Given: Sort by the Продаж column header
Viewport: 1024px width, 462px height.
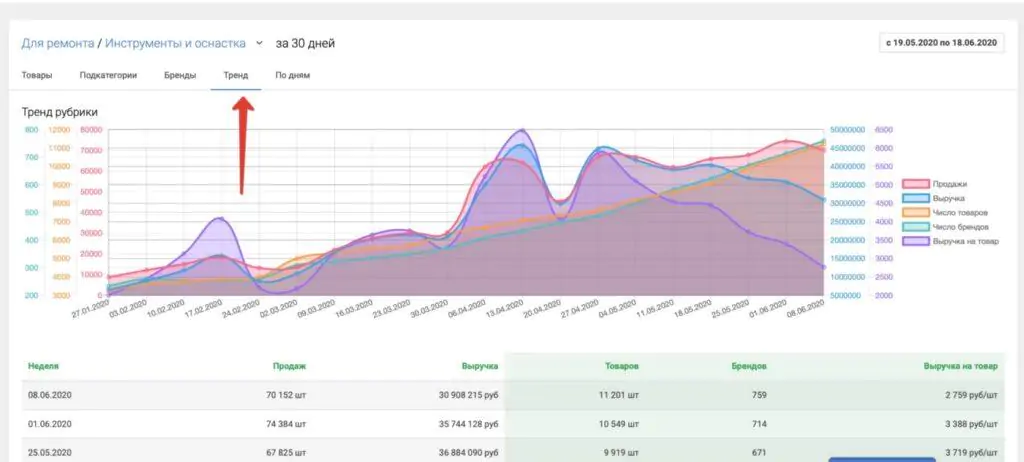Looking at the screenshot, I should point(289,366).
